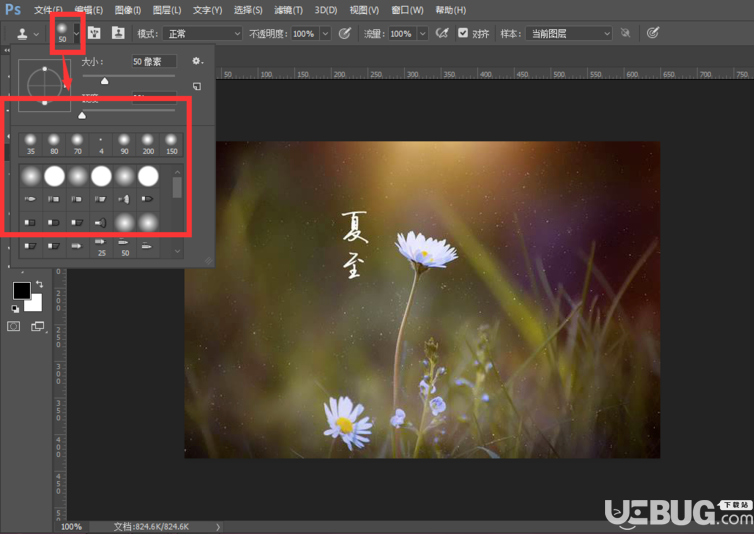
Task: Click the Ps application logo
Action: click(13, 10)
